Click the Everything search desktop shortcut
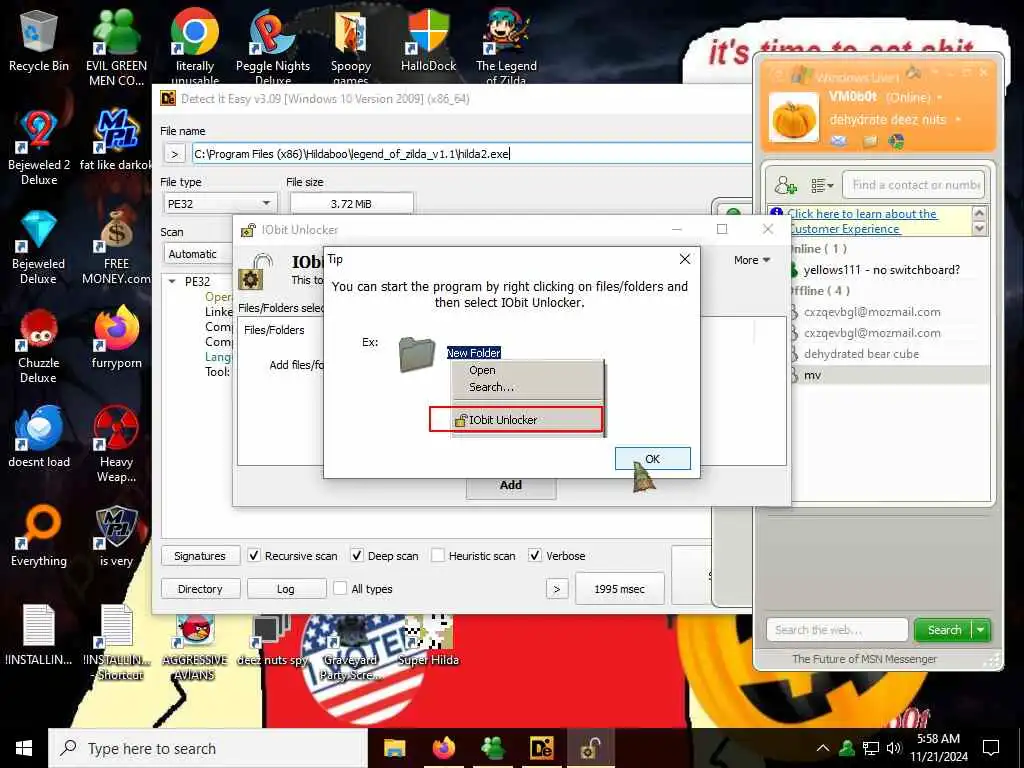Screen dimensions: 1024x768 coord(39,536)
